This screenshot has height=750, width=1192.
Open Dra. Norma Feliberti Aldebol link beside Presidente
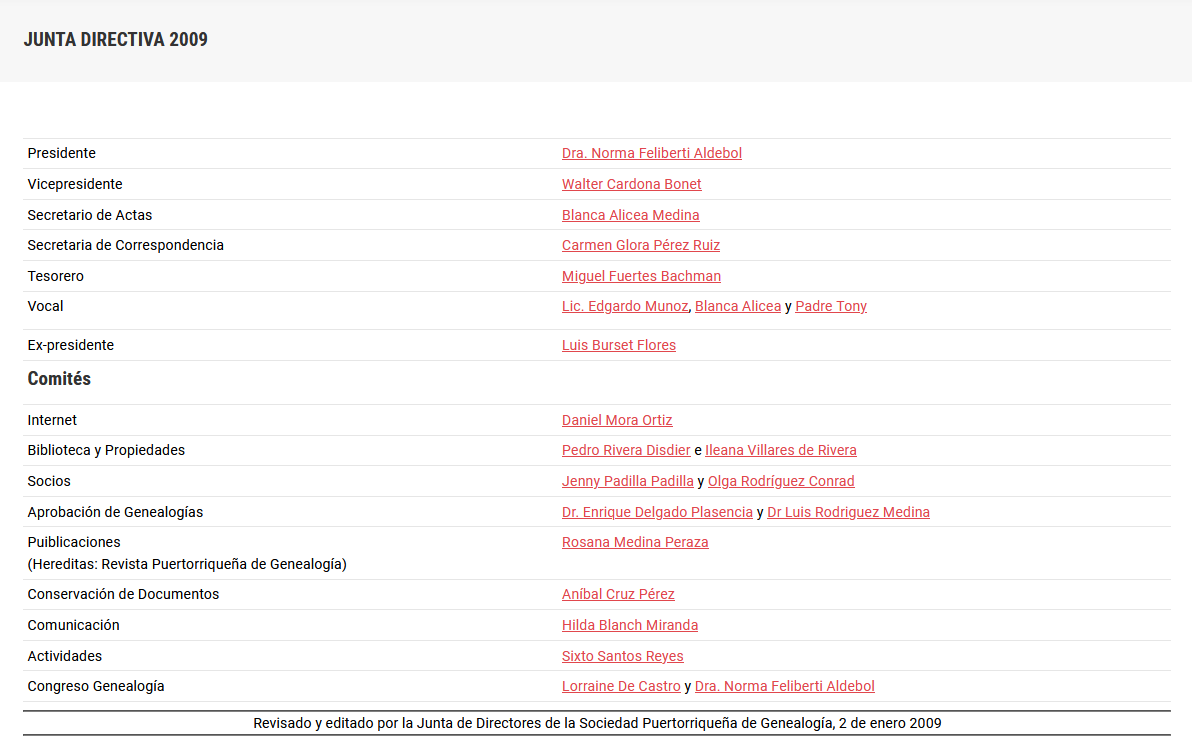point(651,153)
